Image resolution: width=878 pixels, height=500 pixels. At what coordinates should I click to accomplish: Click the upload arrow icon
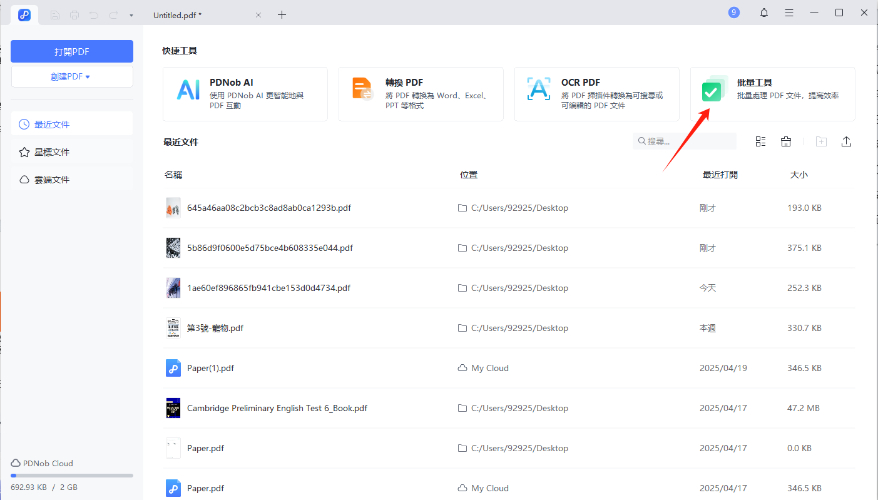(846, 142)
